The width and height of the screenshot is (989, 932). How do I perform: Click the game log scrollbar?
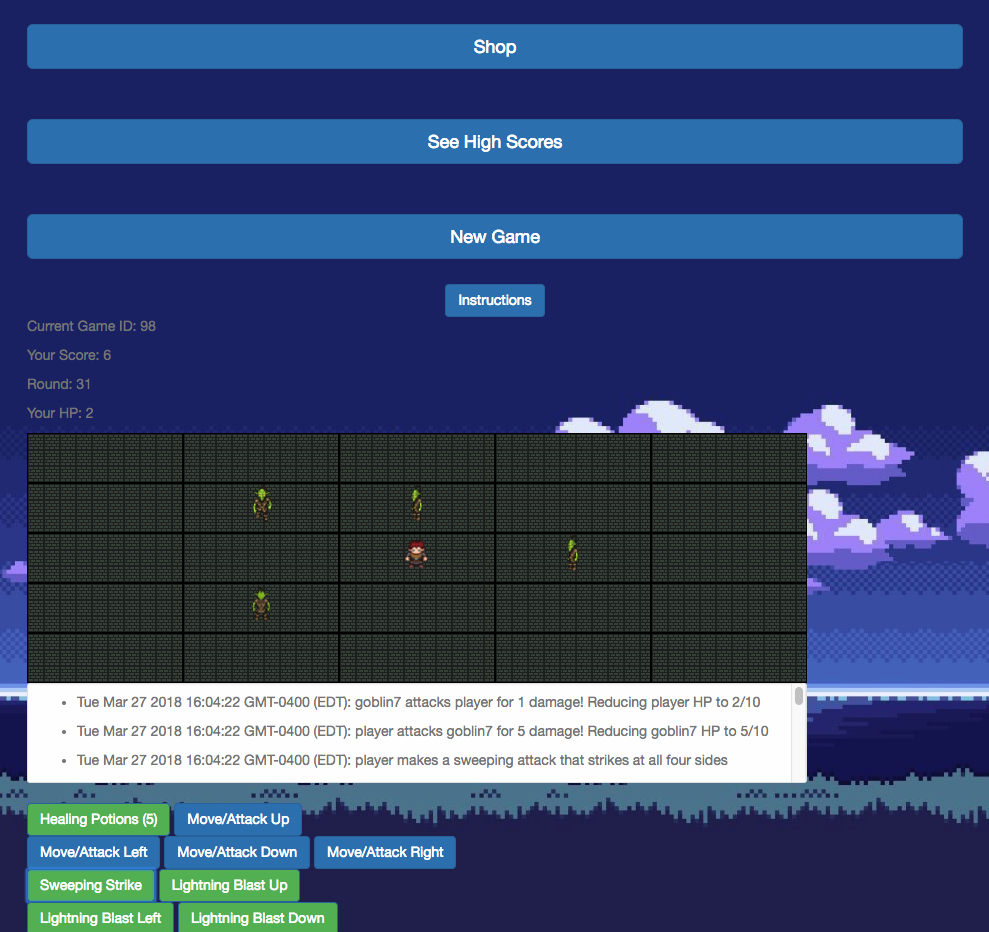pyautogui.click(x=799, y=696)
